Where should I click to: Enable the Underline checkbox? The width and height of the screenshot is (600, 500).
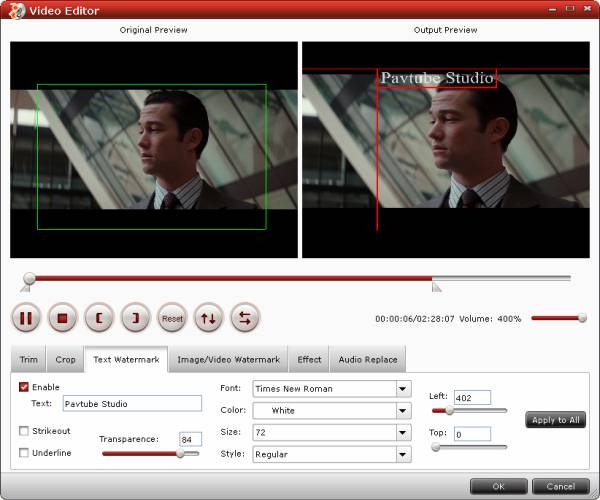pyautogui.click(x=24, y=453)
